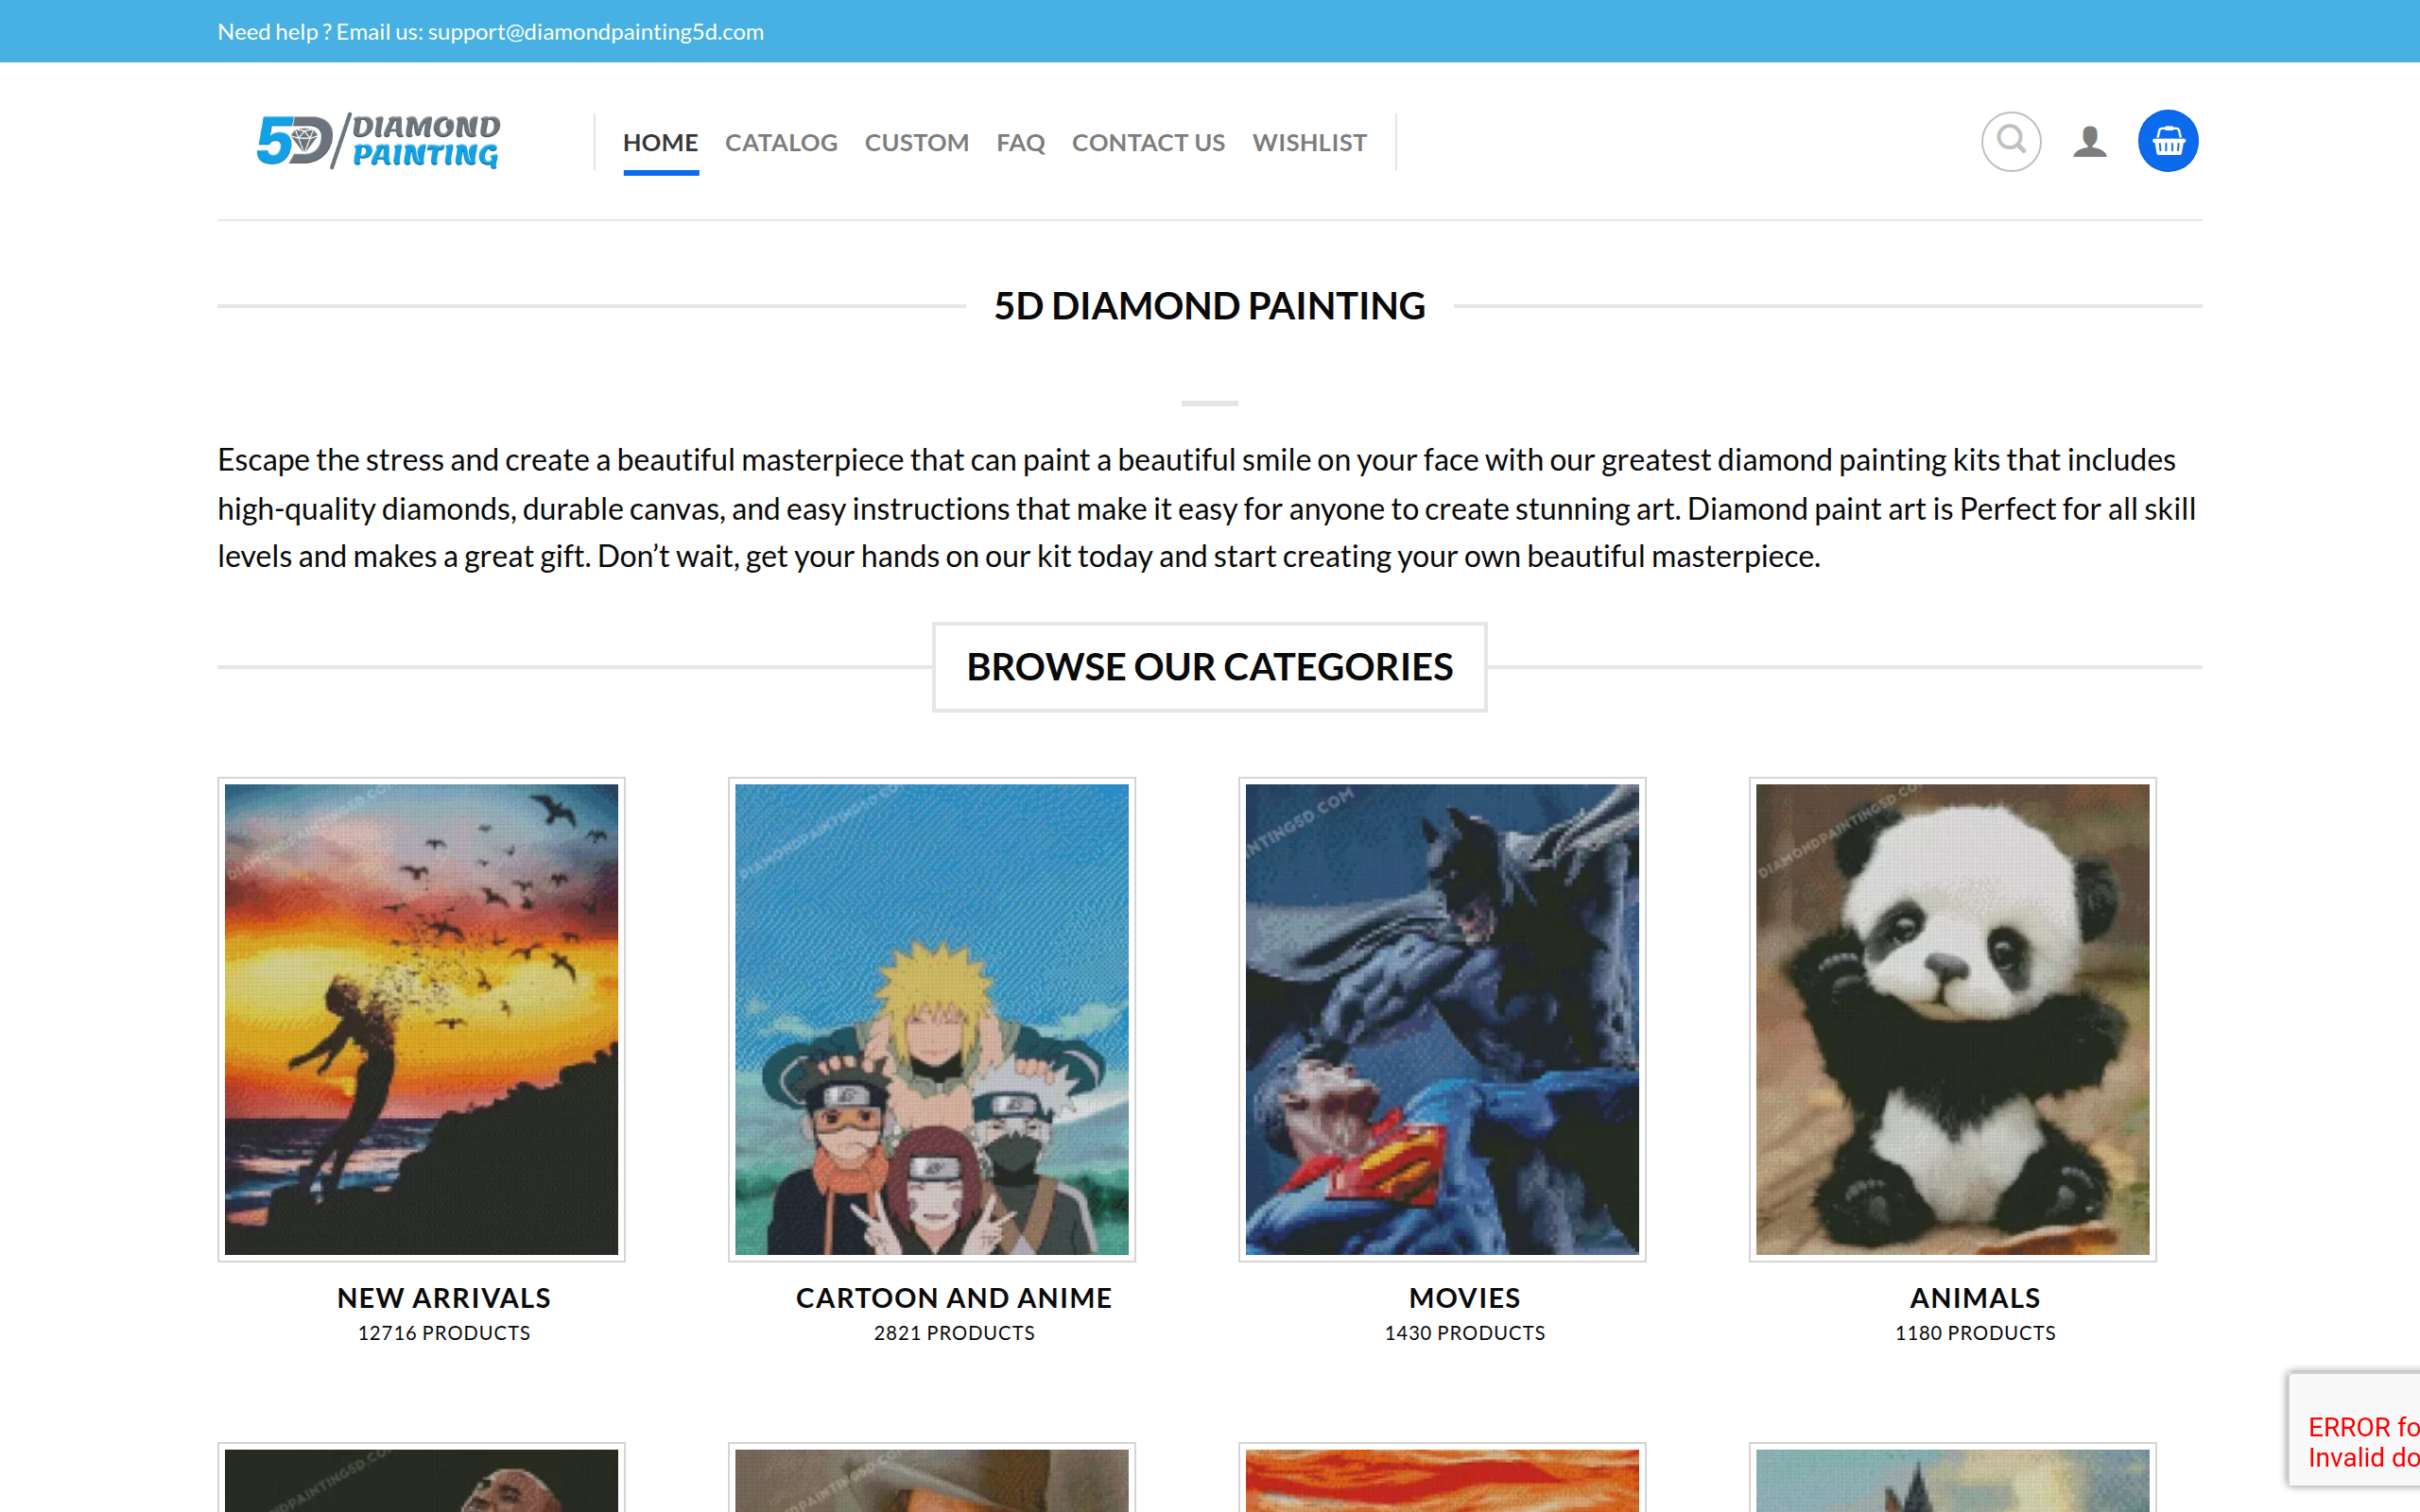The image size is (2420, 1512).
Task: Click the 12716 PRODUCTS count text
Action: pyautogui.click(x=444, y=1333)
